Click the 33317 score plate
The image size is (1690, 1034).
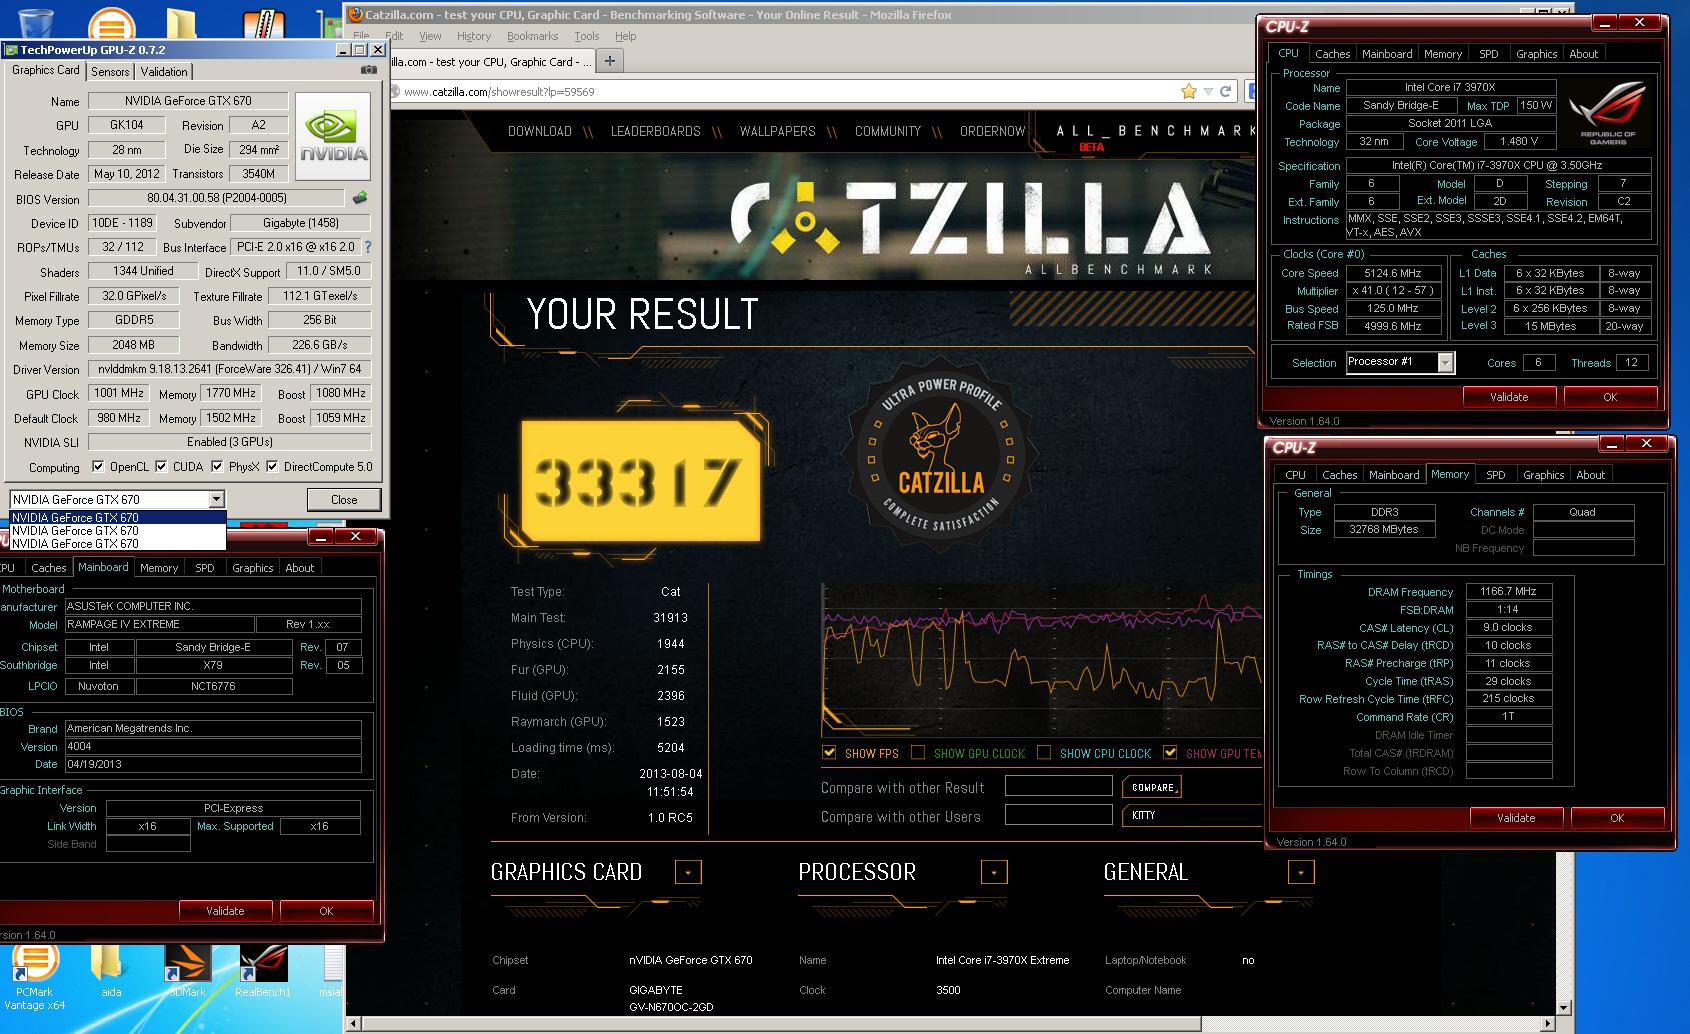(641, 481)
